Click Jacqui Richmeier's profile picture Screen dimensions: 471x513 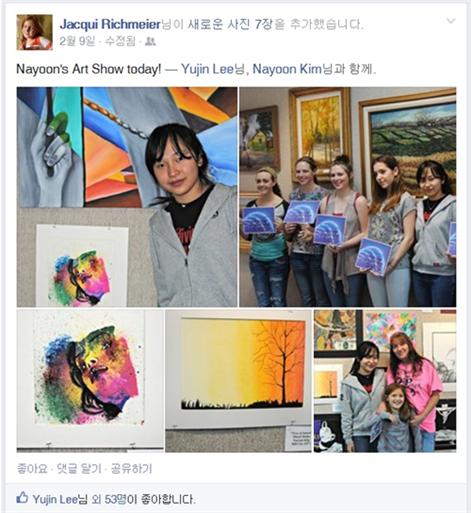(x=35, y=32)
